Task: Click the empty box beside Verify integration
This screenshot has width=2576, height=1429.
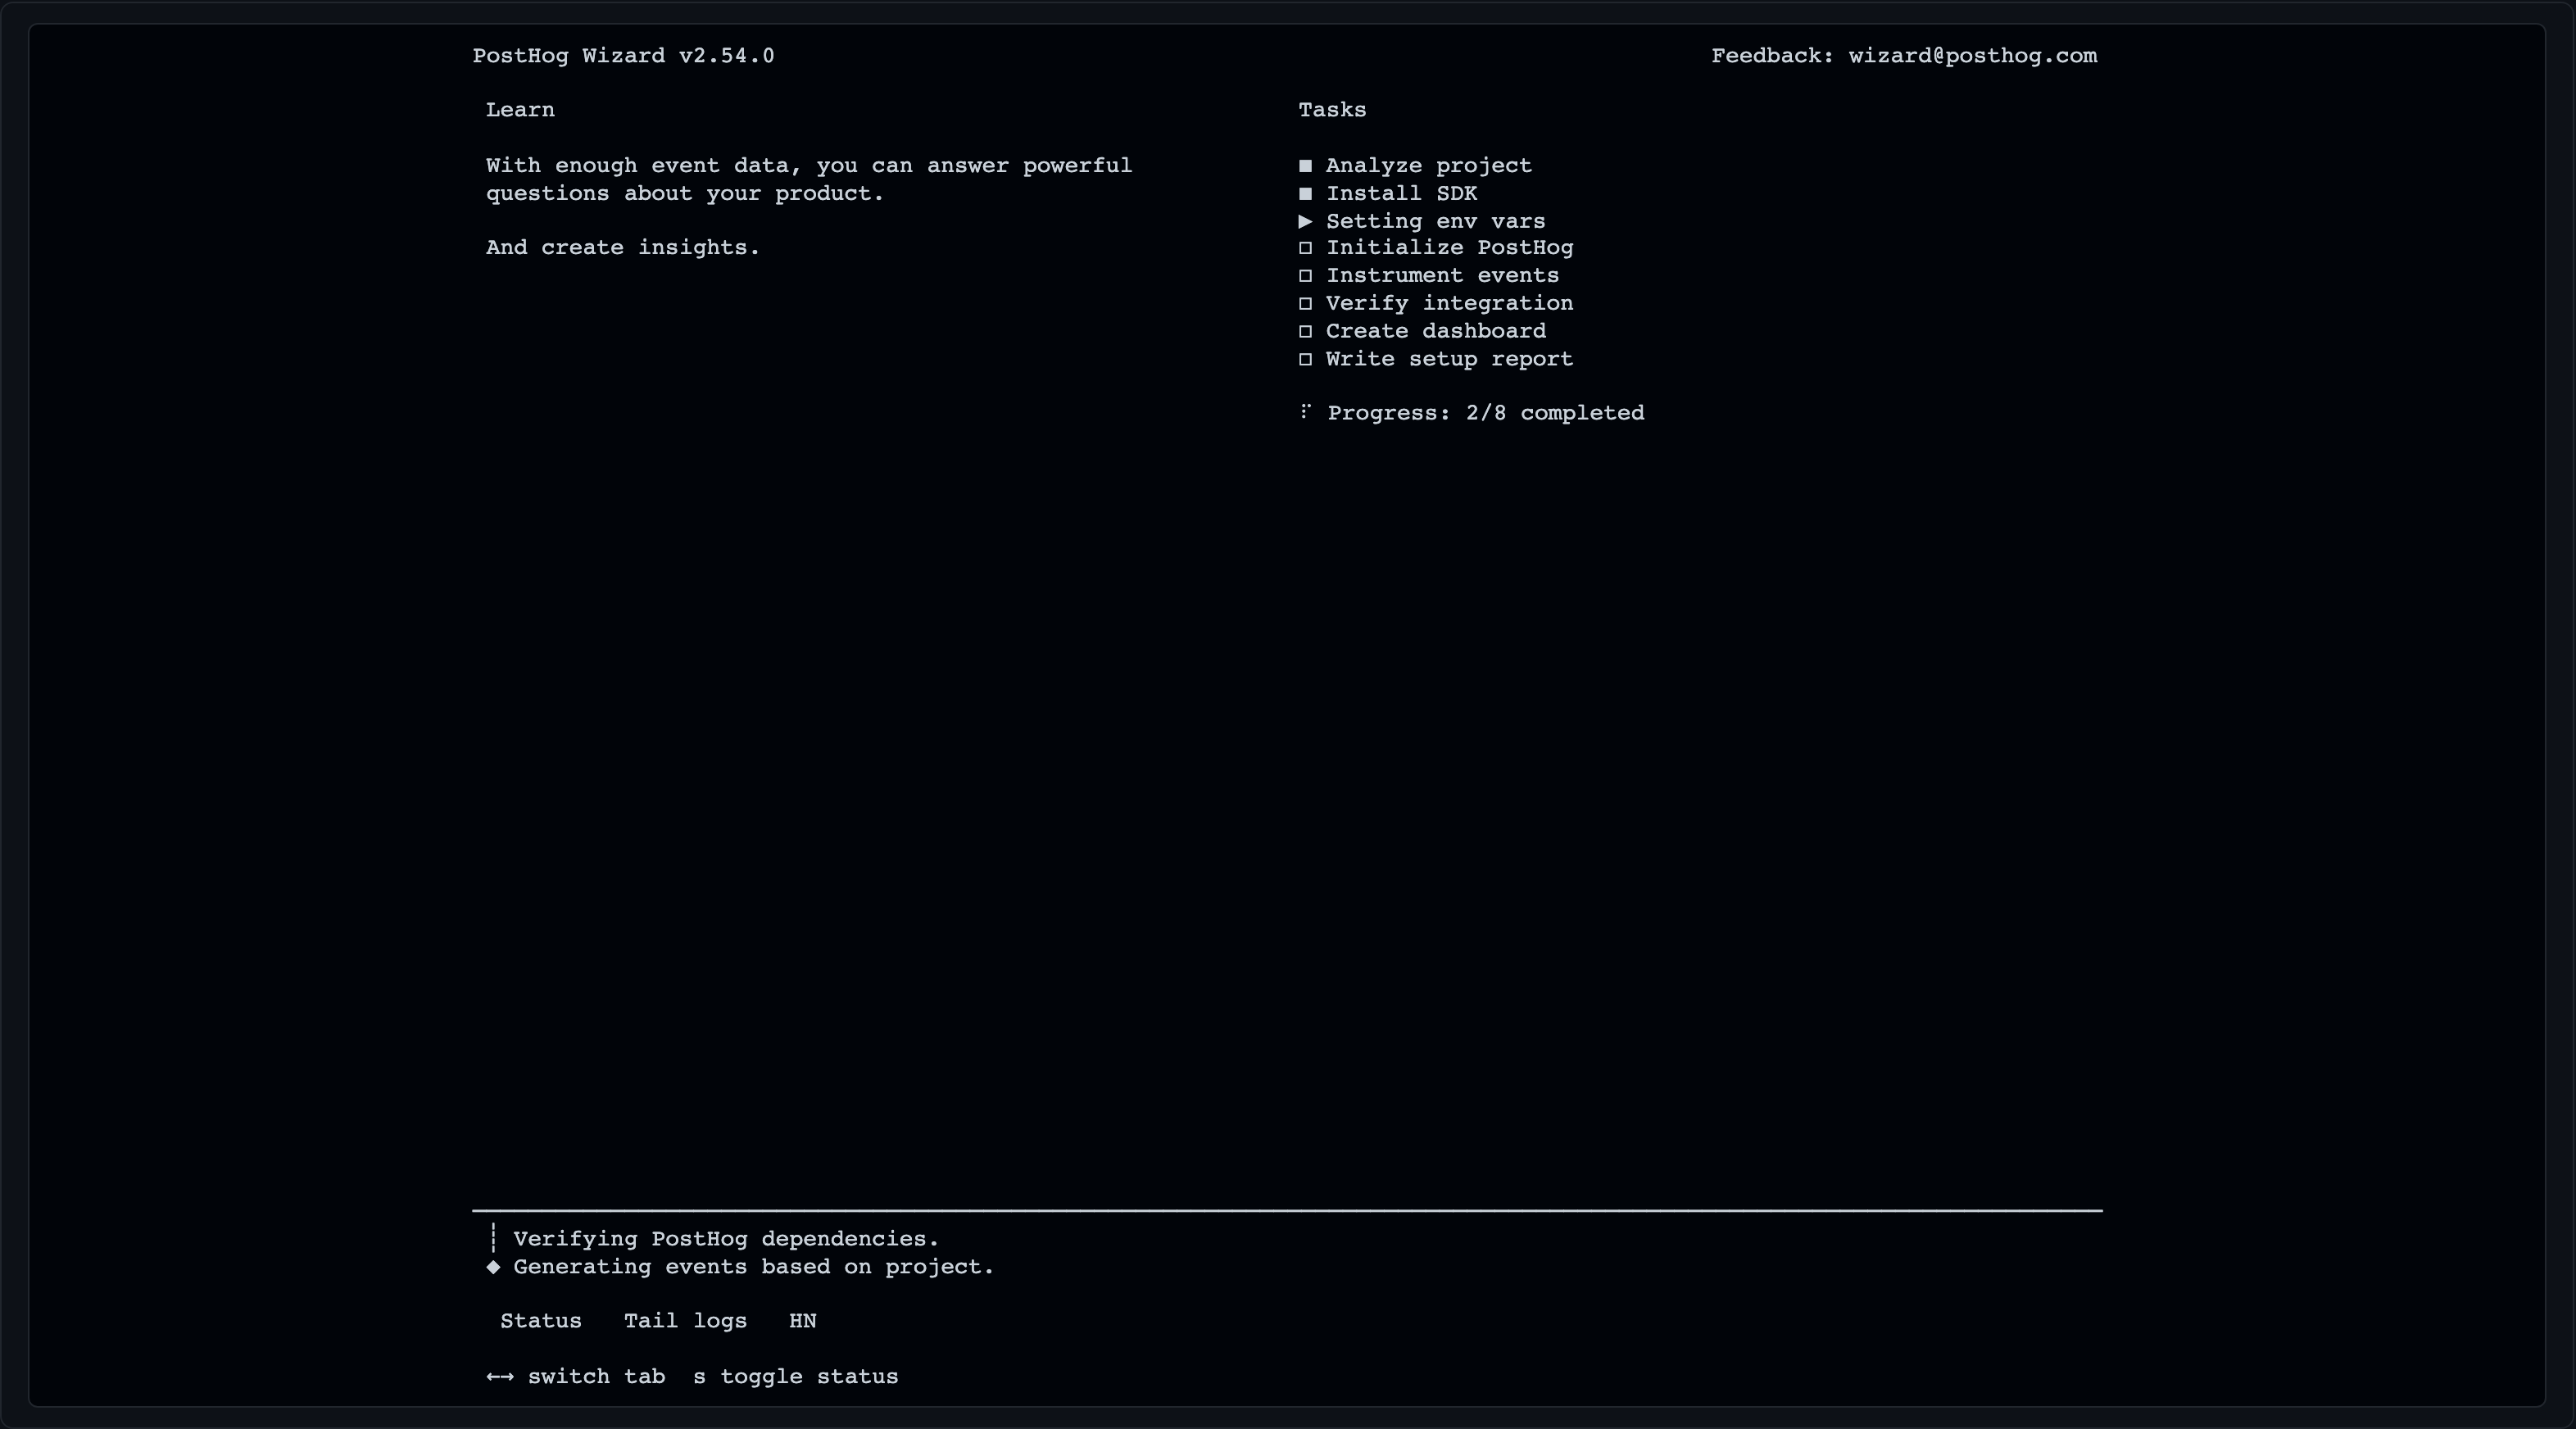Action: point(1305,304)
